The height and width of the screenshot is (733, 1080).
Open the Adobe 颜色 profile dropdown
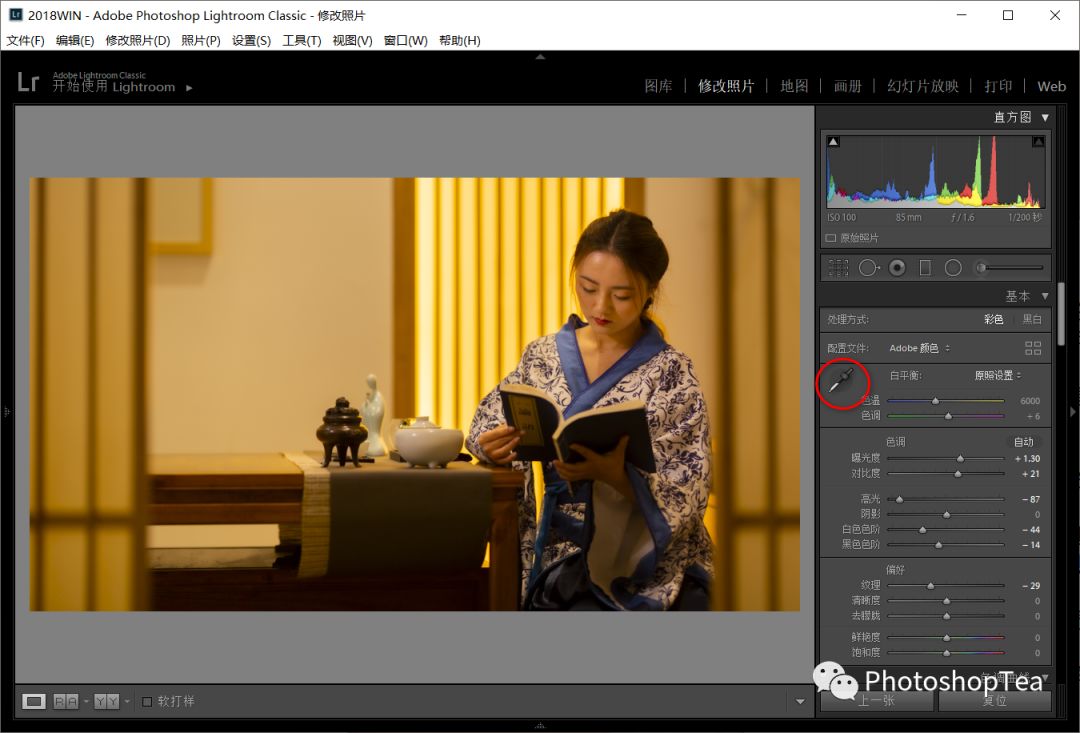tap(920, 348)
